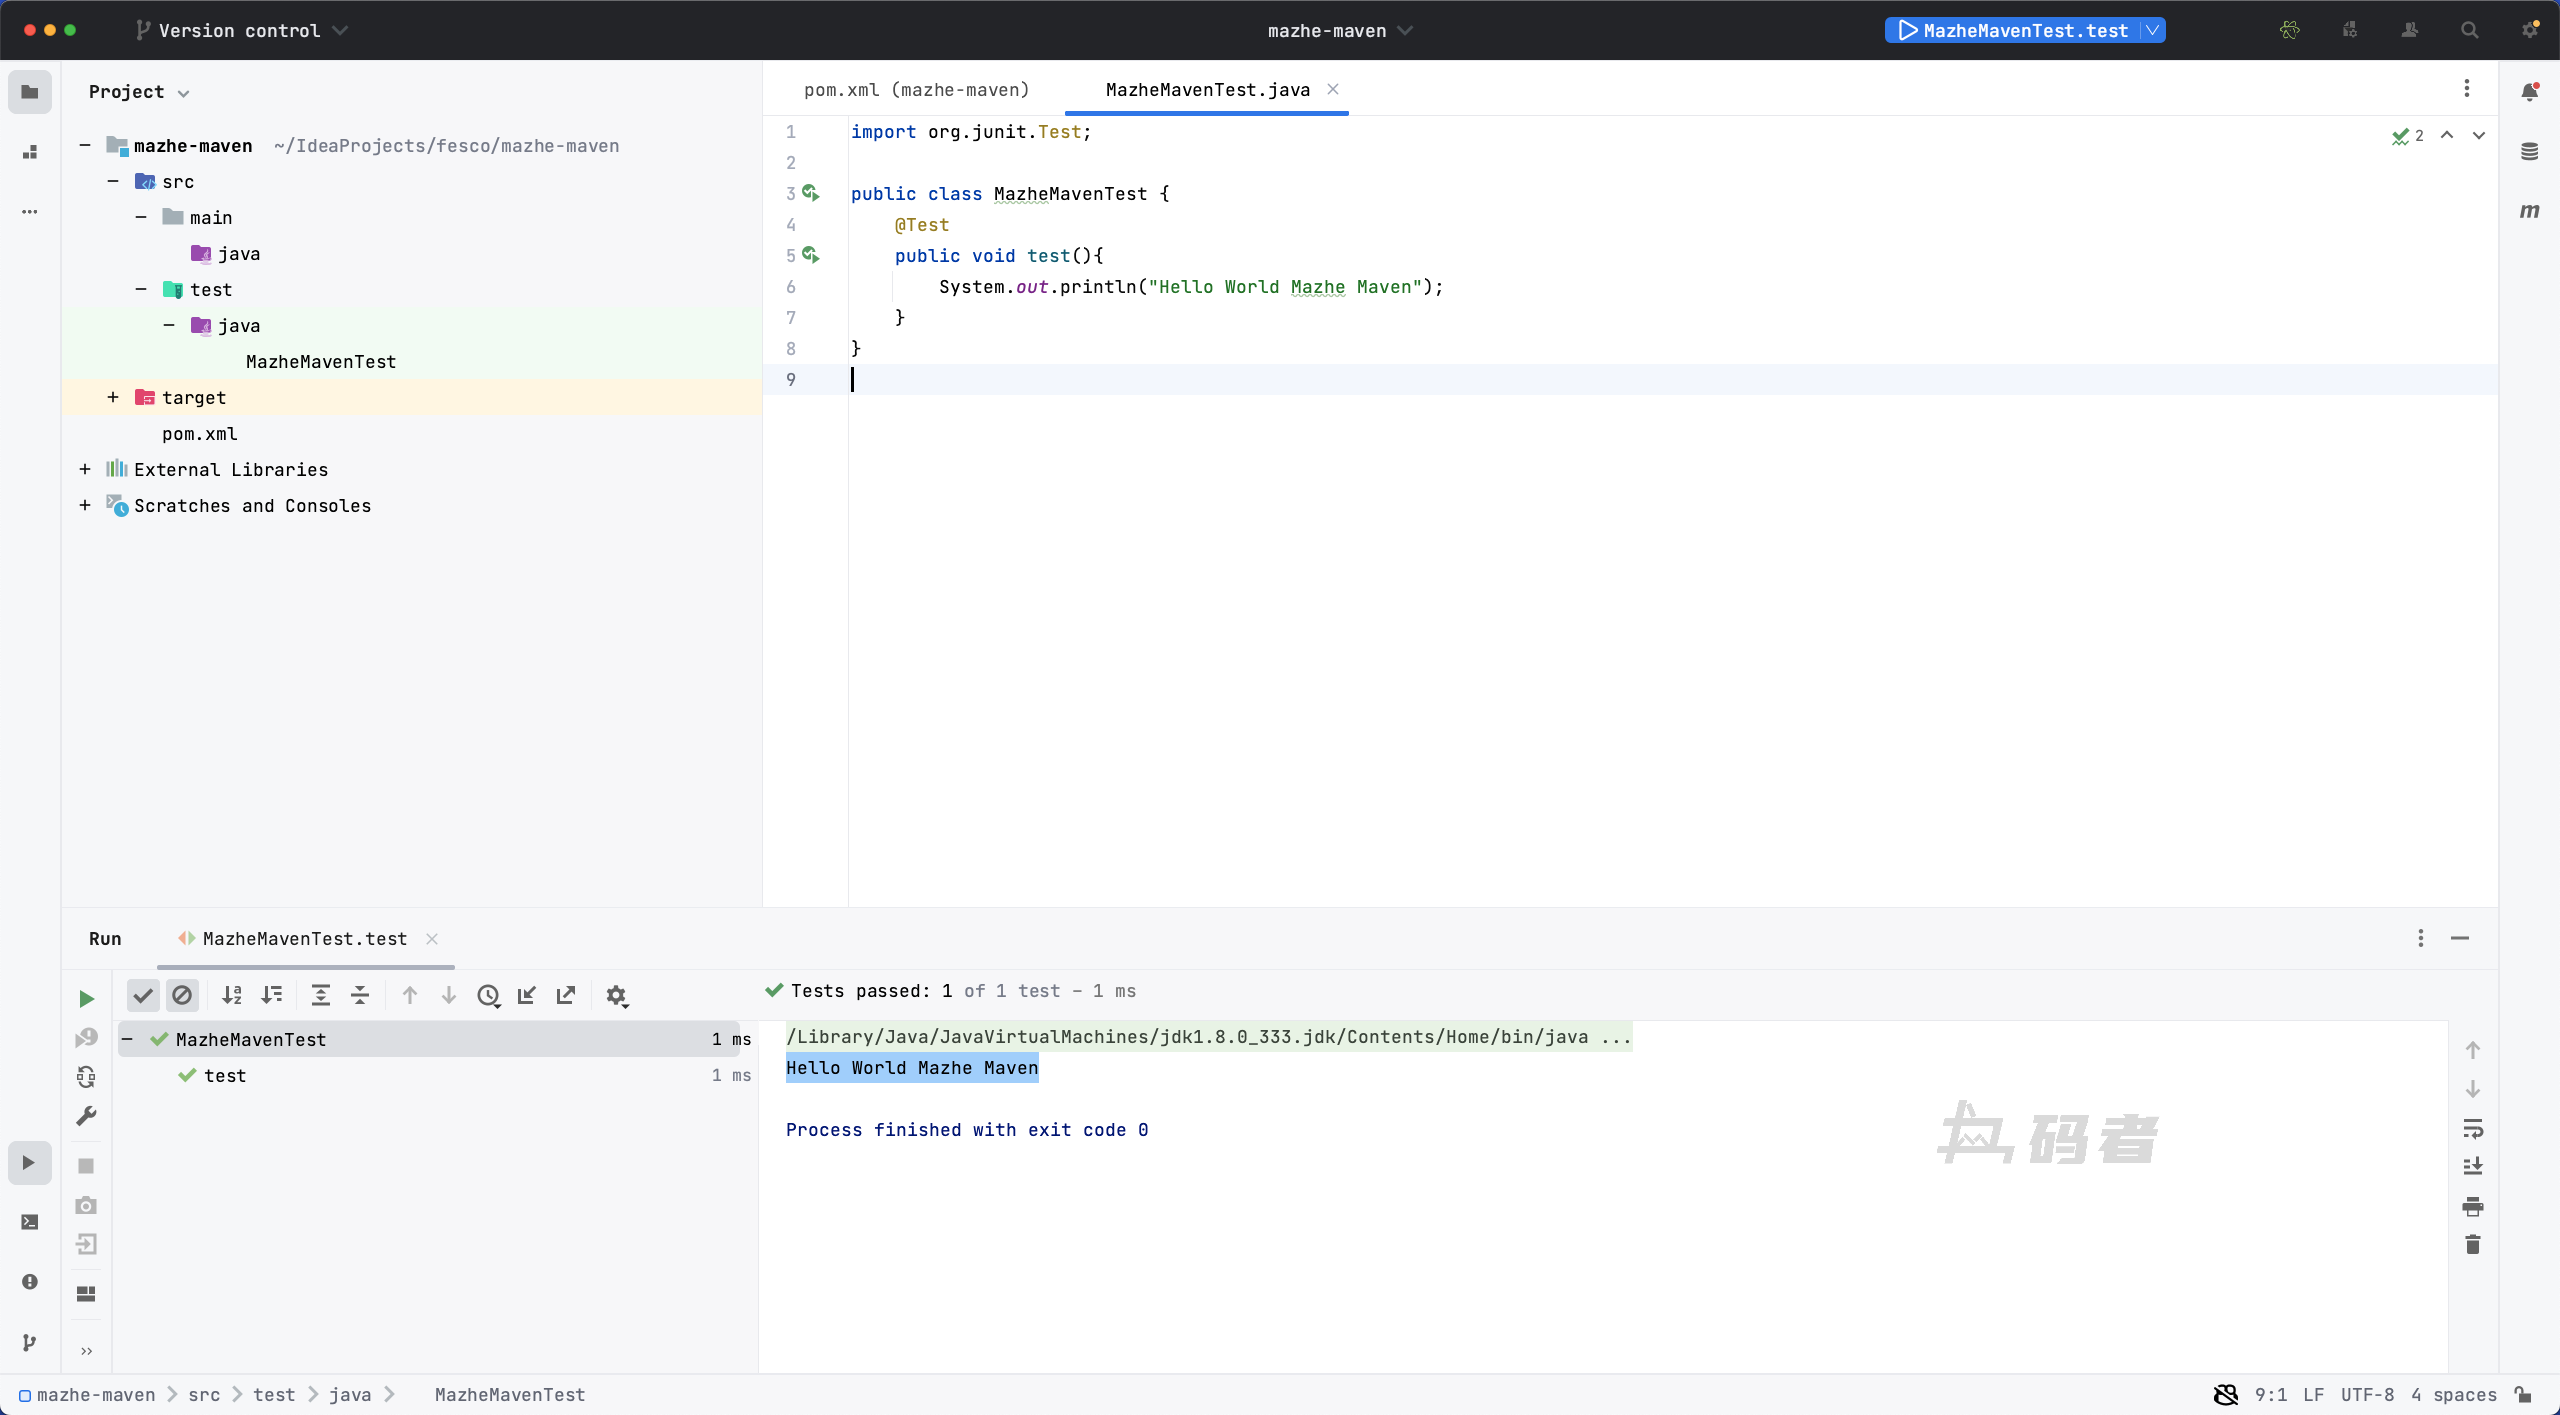Toggle Show Ignored tests filter
2560x1415 pixels.
tap(182, 995)
